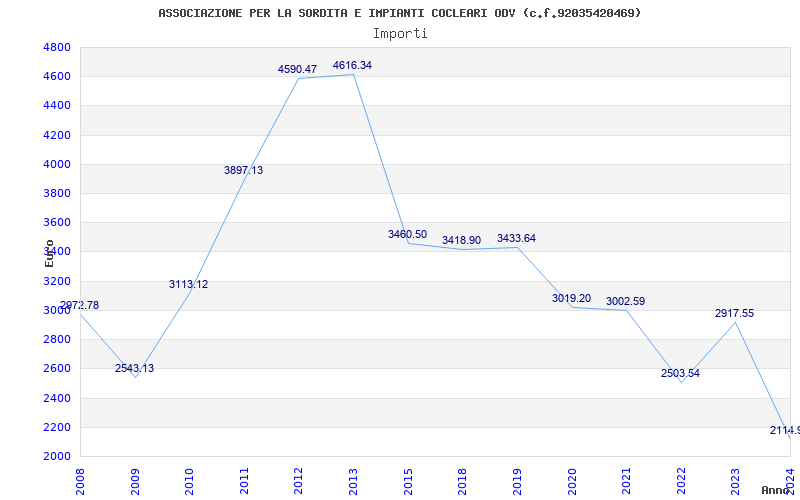
Task: Select the 2917.55 data label
Action: (x=734, y=314)
